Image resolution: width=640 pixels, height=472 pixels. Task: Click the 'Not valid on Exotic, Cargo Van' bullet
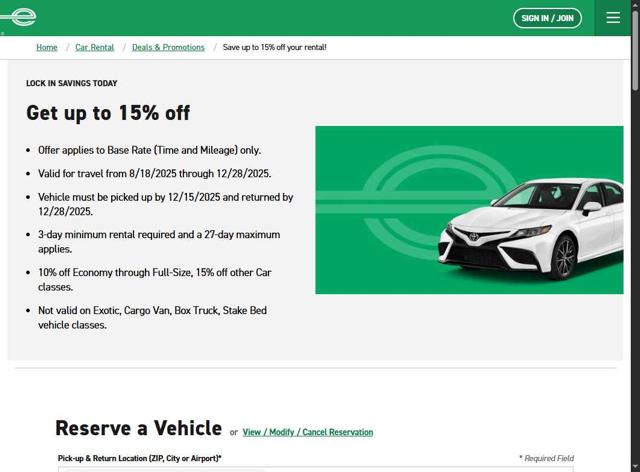152,318
